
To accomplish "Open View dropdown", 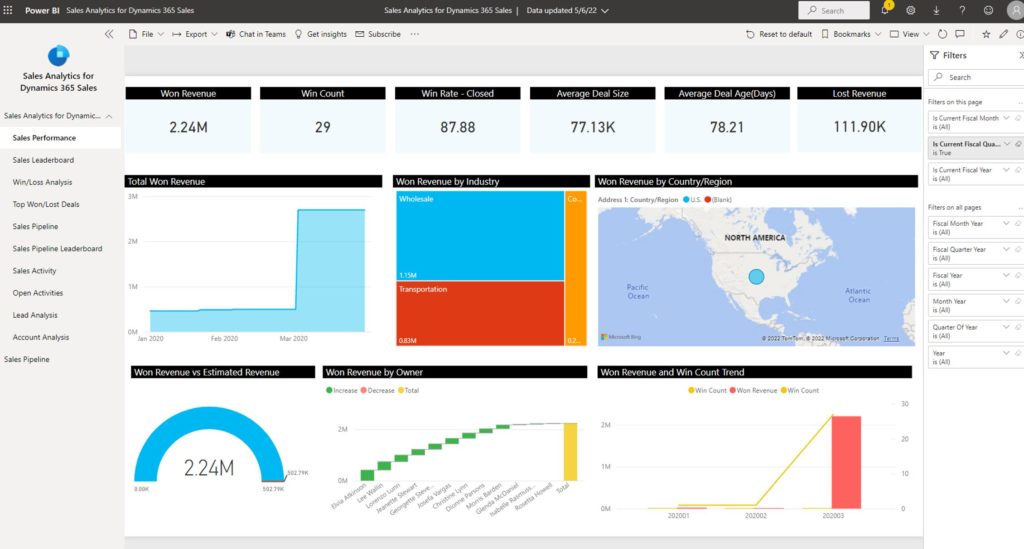I will (x=910, y=34).
